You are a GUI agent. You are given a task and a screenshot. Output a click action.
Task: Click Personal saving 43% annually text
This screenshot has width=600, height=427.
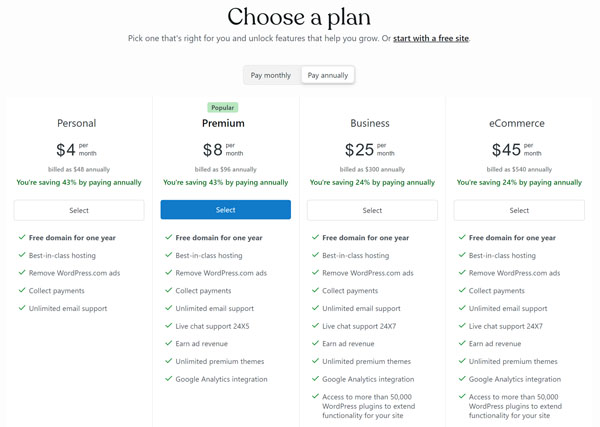[x=79, y=183]
